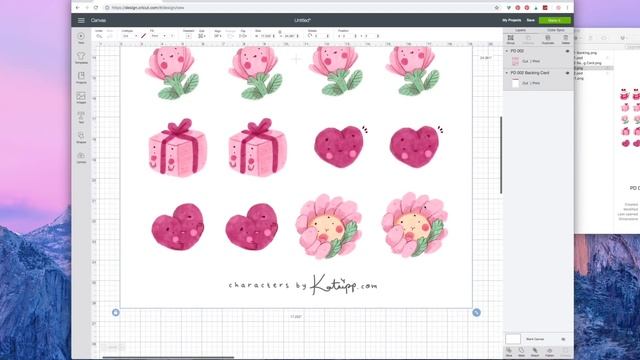This screenshot has width=640, height=360.
Task: Click the red dark square browser extension icon
Action: (x=545, y=7)
